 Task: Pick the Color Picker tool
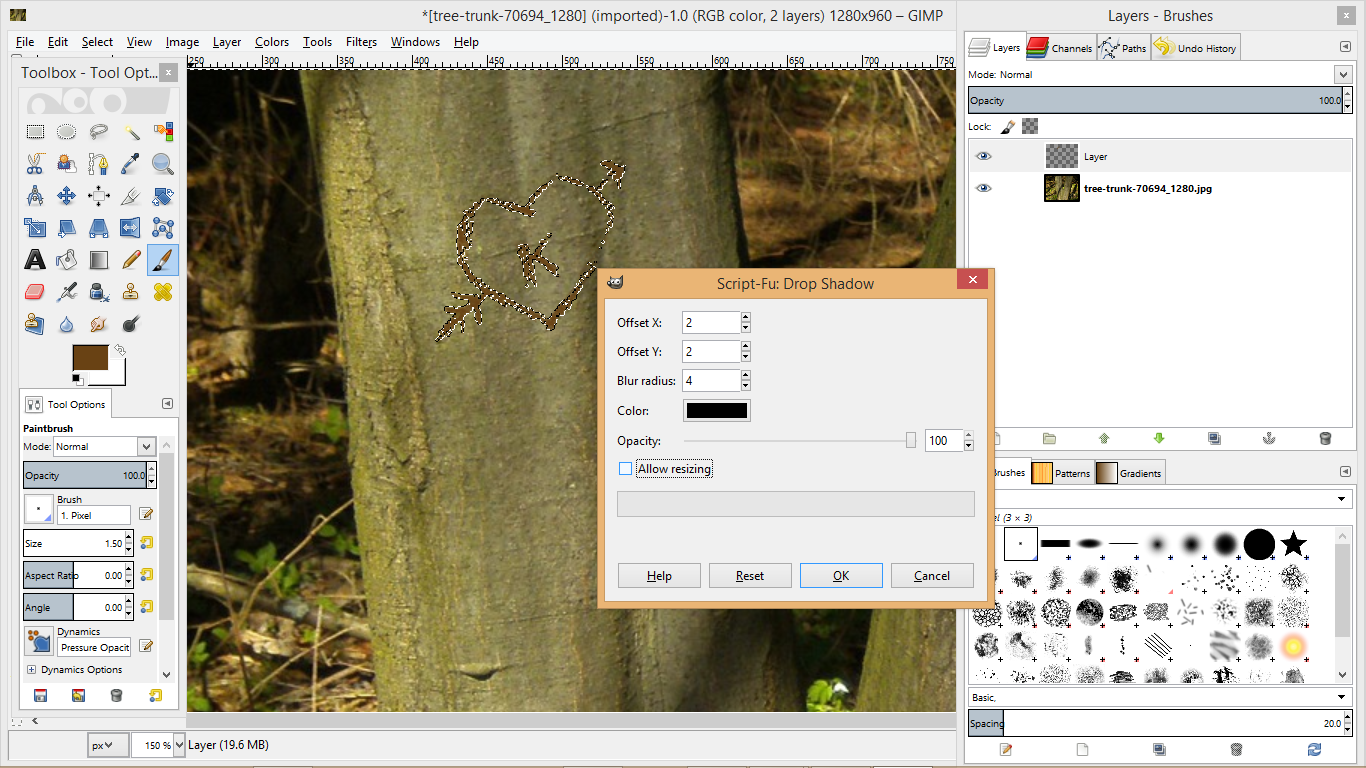(x=130, y=163)
